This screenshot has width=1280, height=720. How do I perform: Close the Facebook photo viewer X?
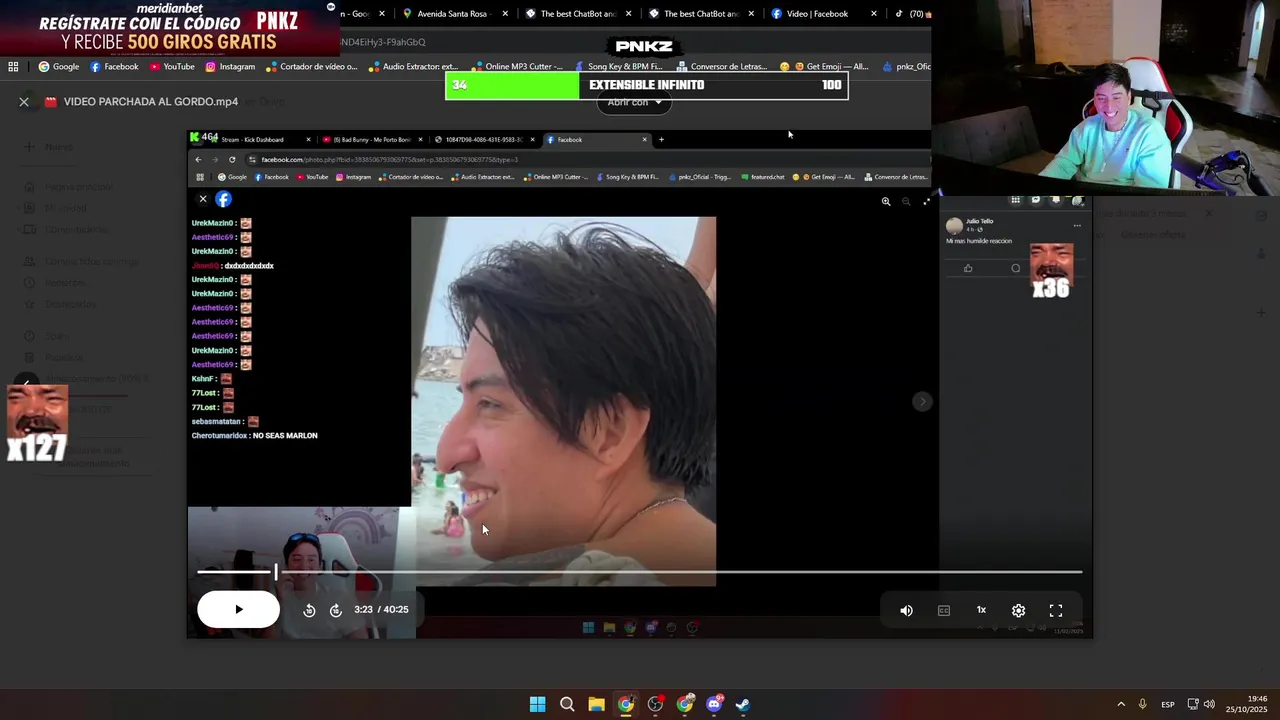coord(203,199)
